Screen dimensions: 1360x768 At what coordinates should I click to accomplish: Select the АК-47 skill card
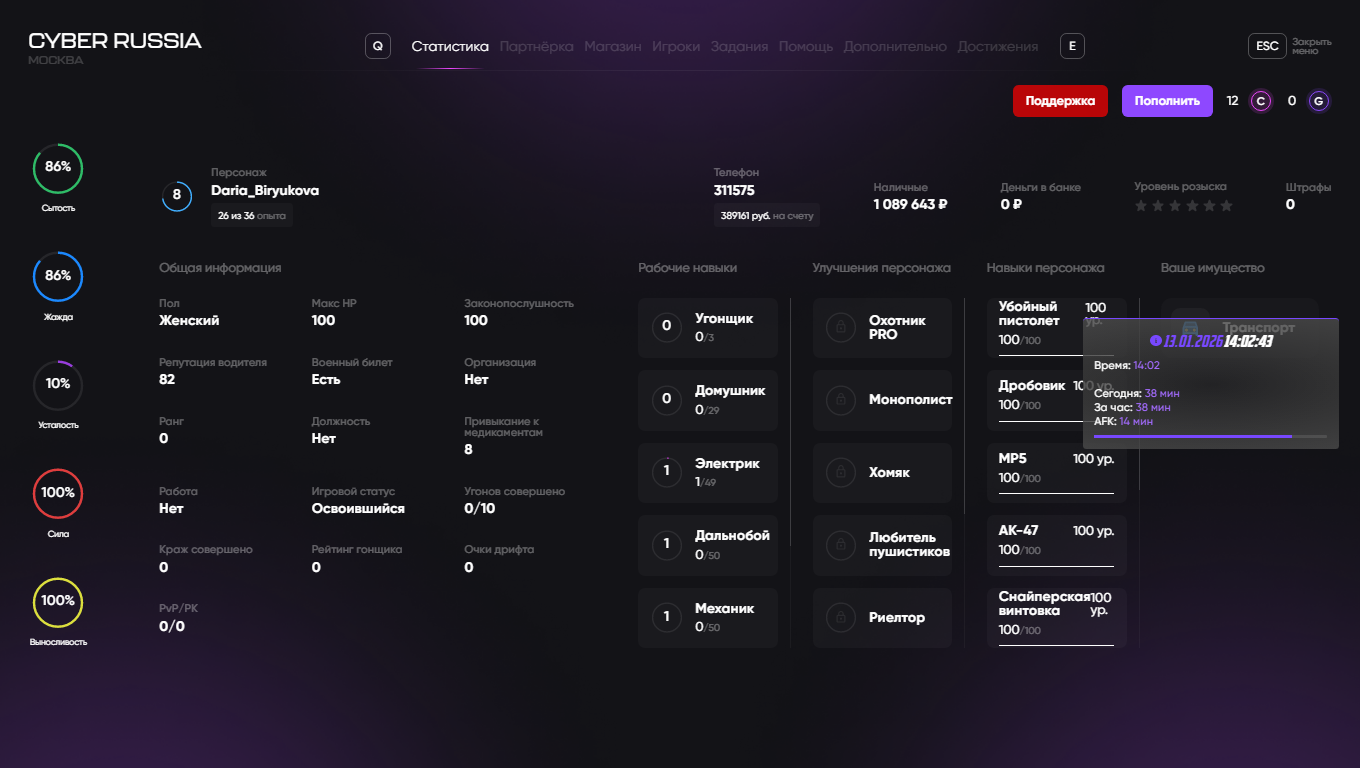1056,545
